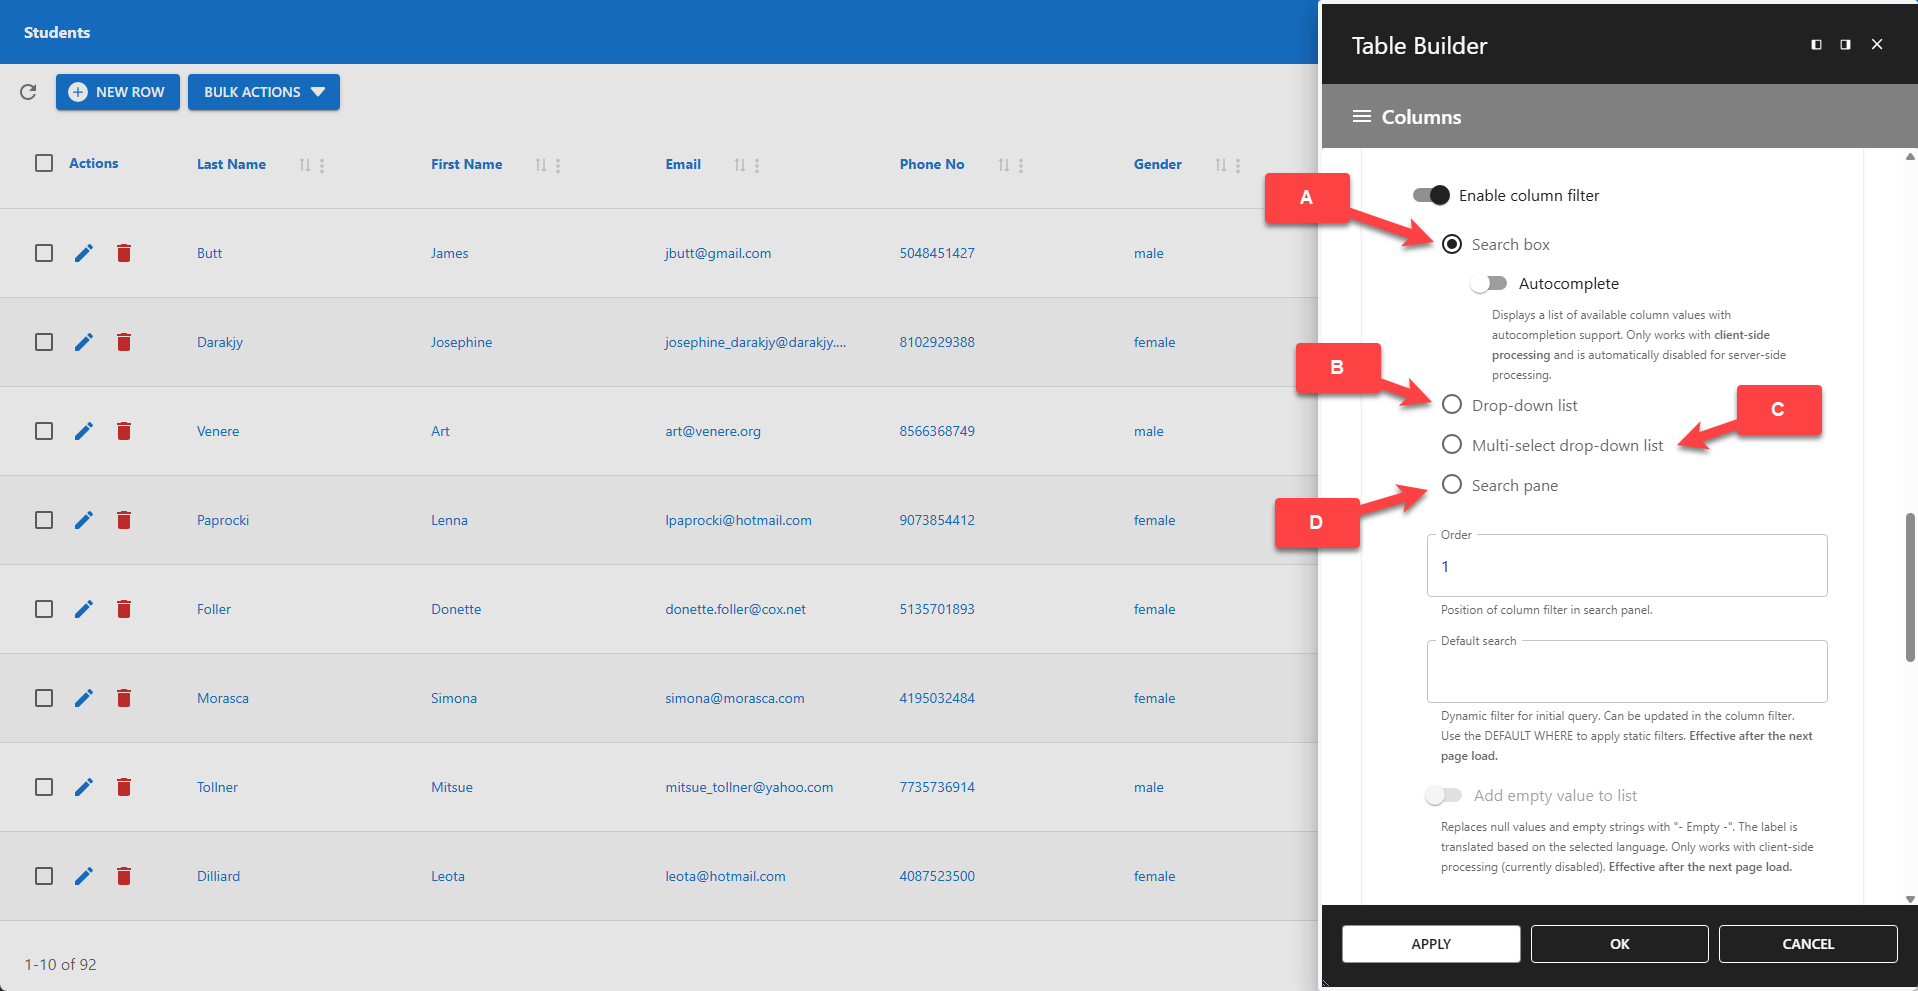Viewport: 1918px width, 991px height.
Task: Open the First Name column menu
Action: point(558,165)
